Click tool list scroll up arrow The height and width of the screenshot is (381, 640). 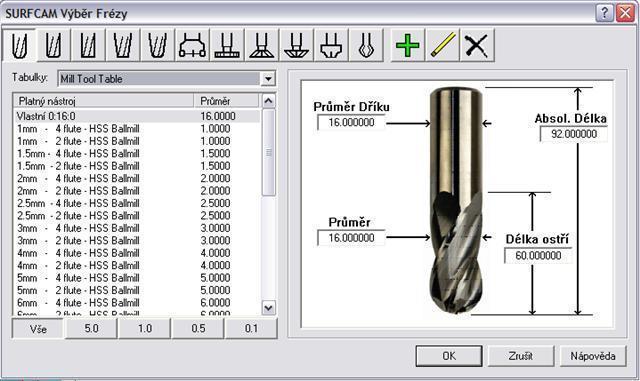pyautogui.click(x=268, y=101)
